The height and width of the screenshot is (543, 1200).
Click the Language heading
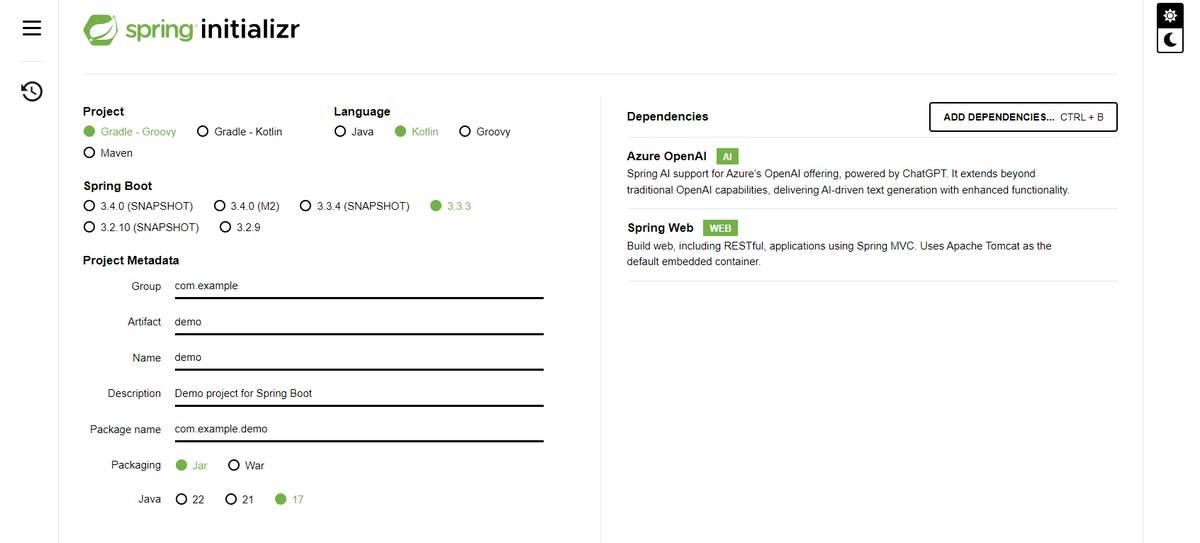click(x=362, y=111)
